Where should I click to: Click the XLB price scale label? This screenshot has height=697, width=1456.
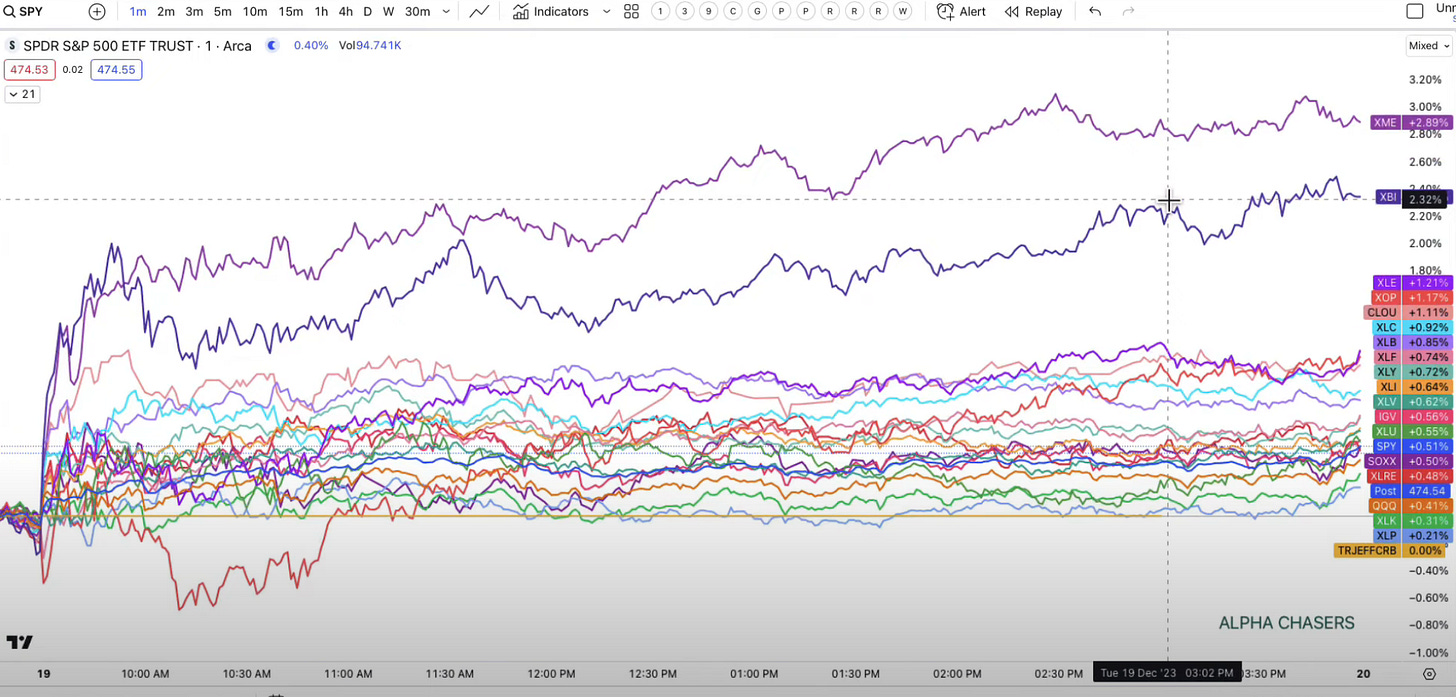(1410, 343)
